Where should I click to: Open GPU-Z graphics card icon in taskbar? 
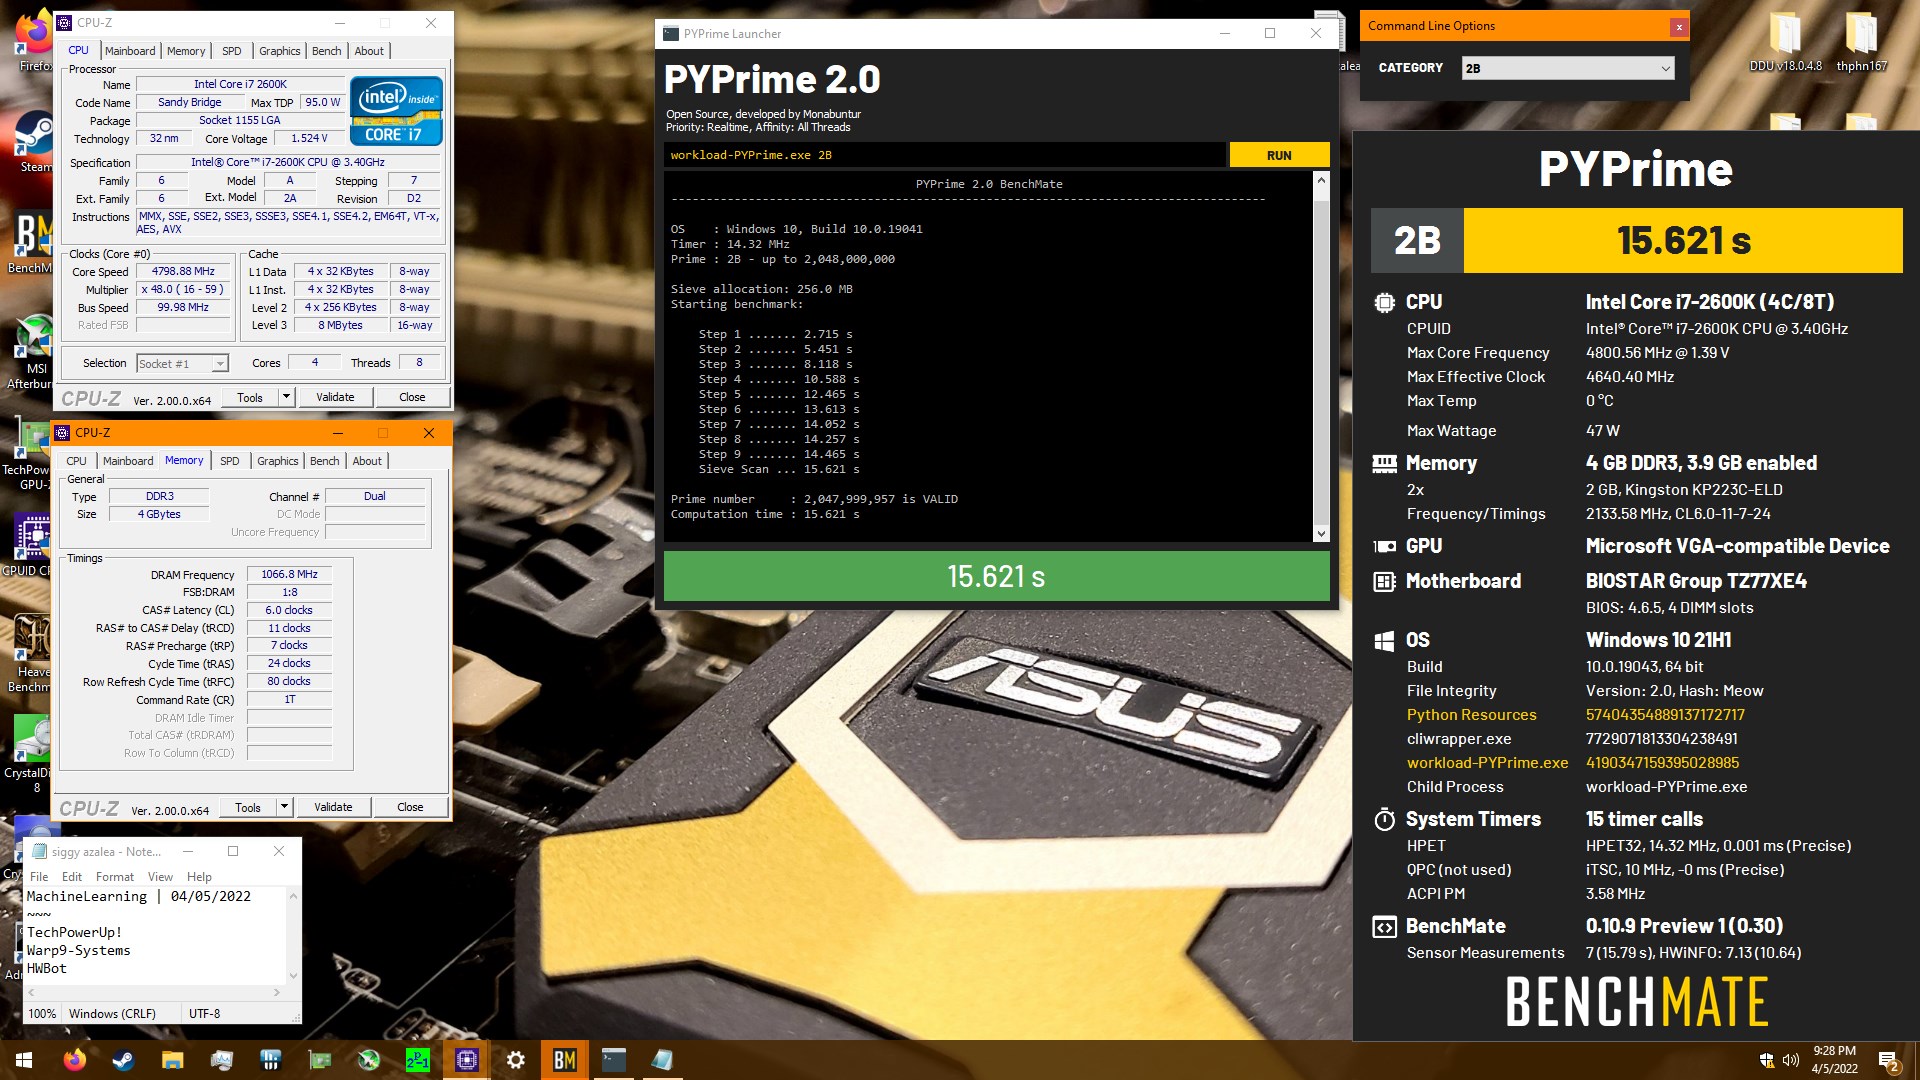tap(319, 1060)
